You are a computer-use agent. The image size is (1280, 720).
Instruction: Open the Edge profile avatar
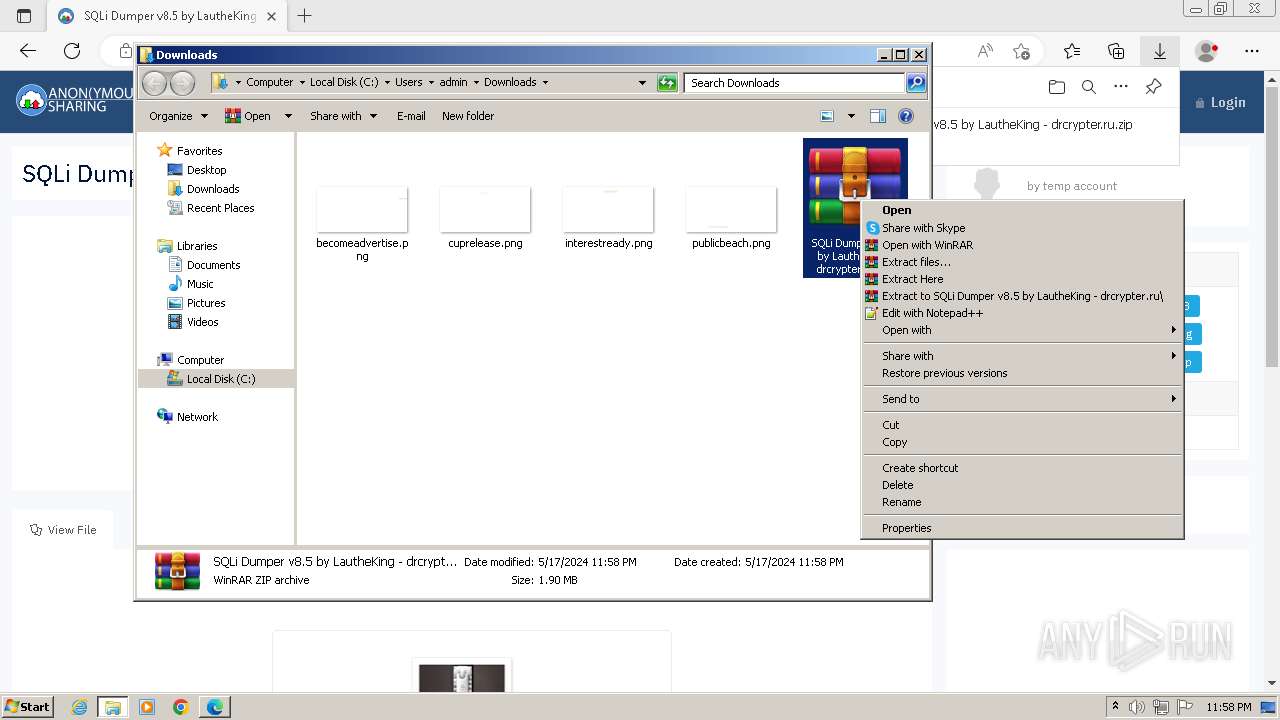[1207, 50]
